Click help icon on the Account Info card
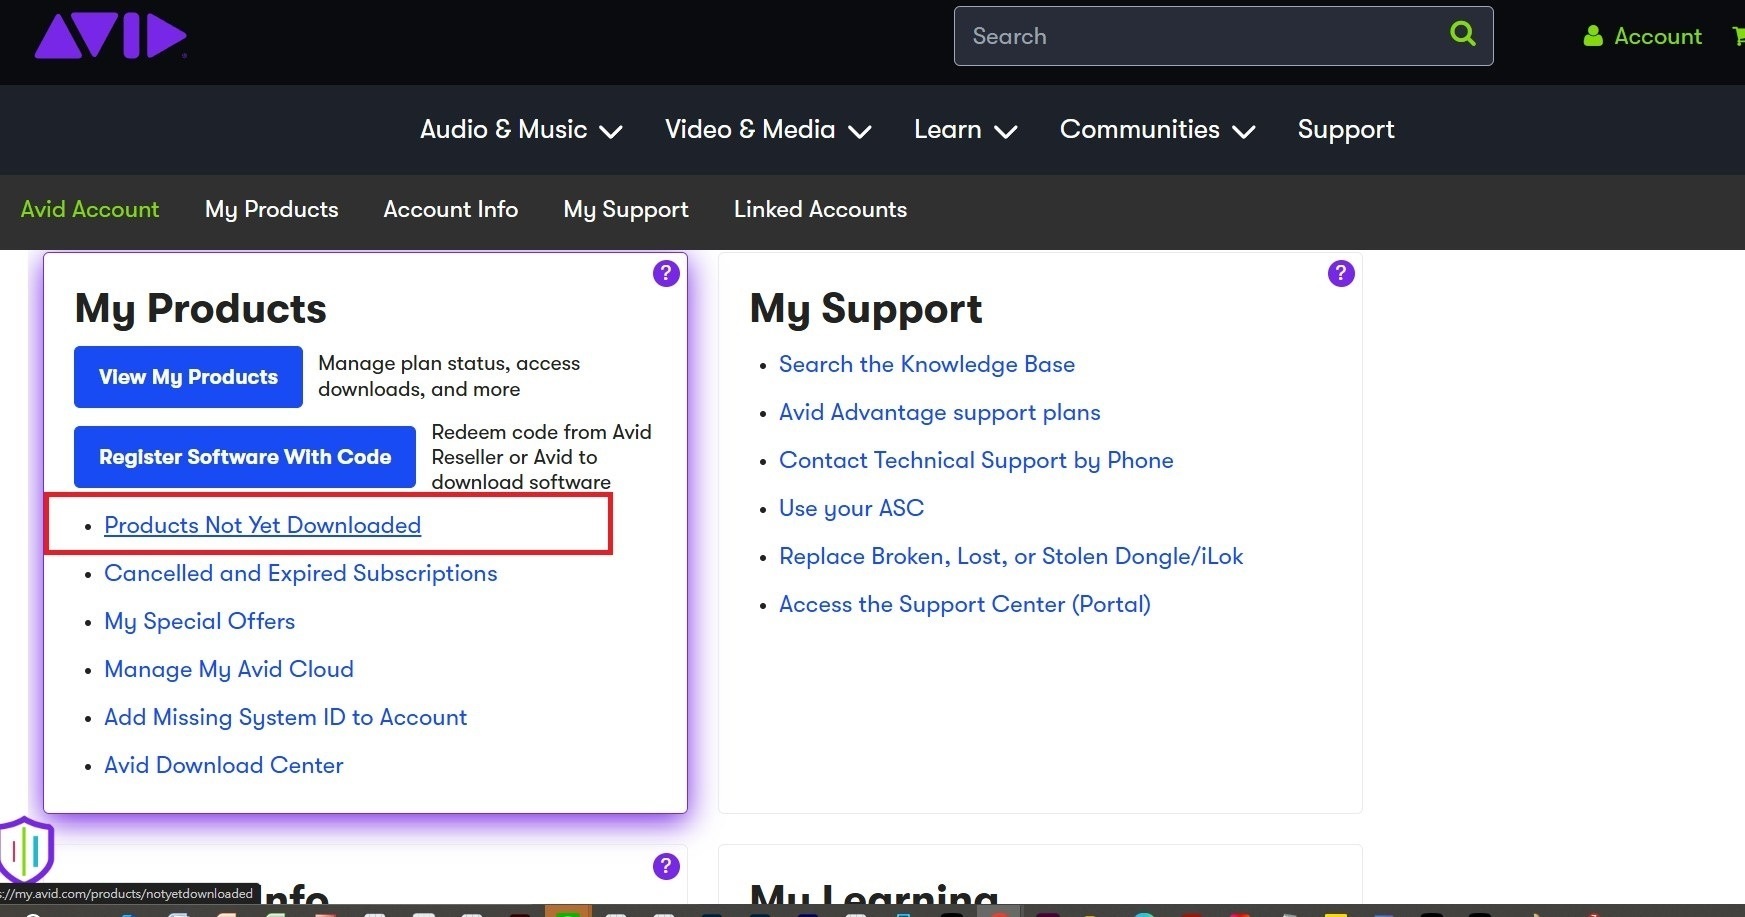 click(666, 866)
